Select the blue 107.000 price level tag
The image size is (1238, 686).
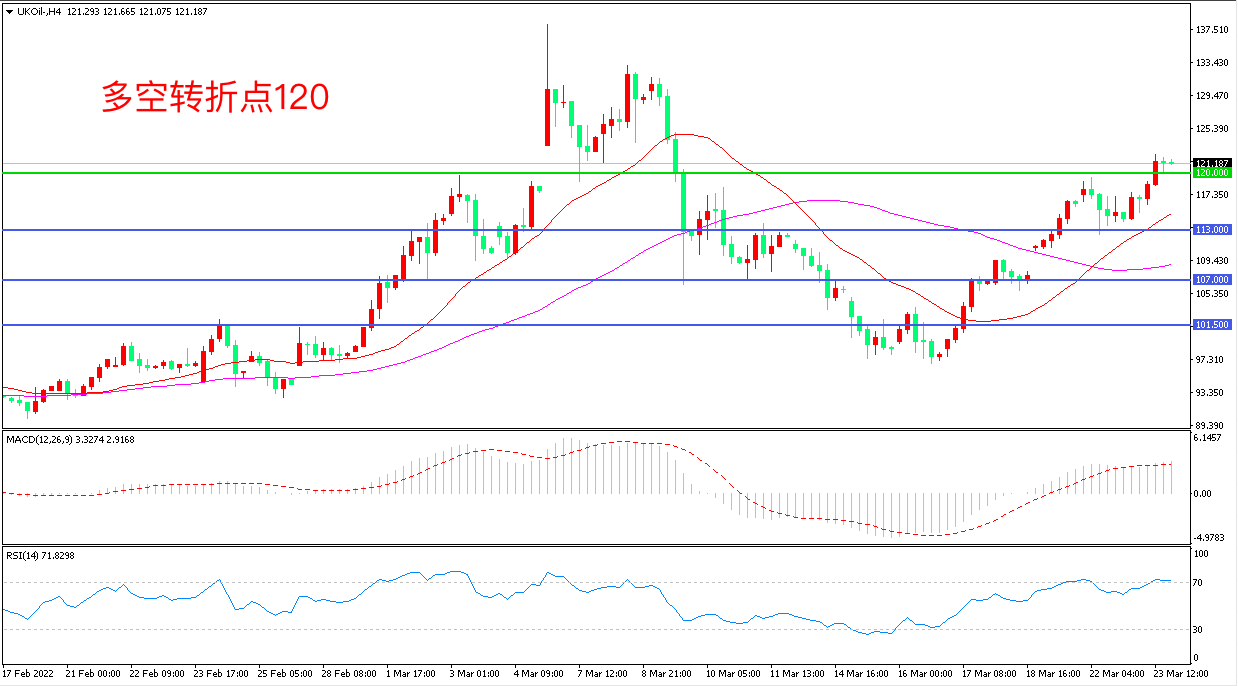click(x=1211, y=280)
